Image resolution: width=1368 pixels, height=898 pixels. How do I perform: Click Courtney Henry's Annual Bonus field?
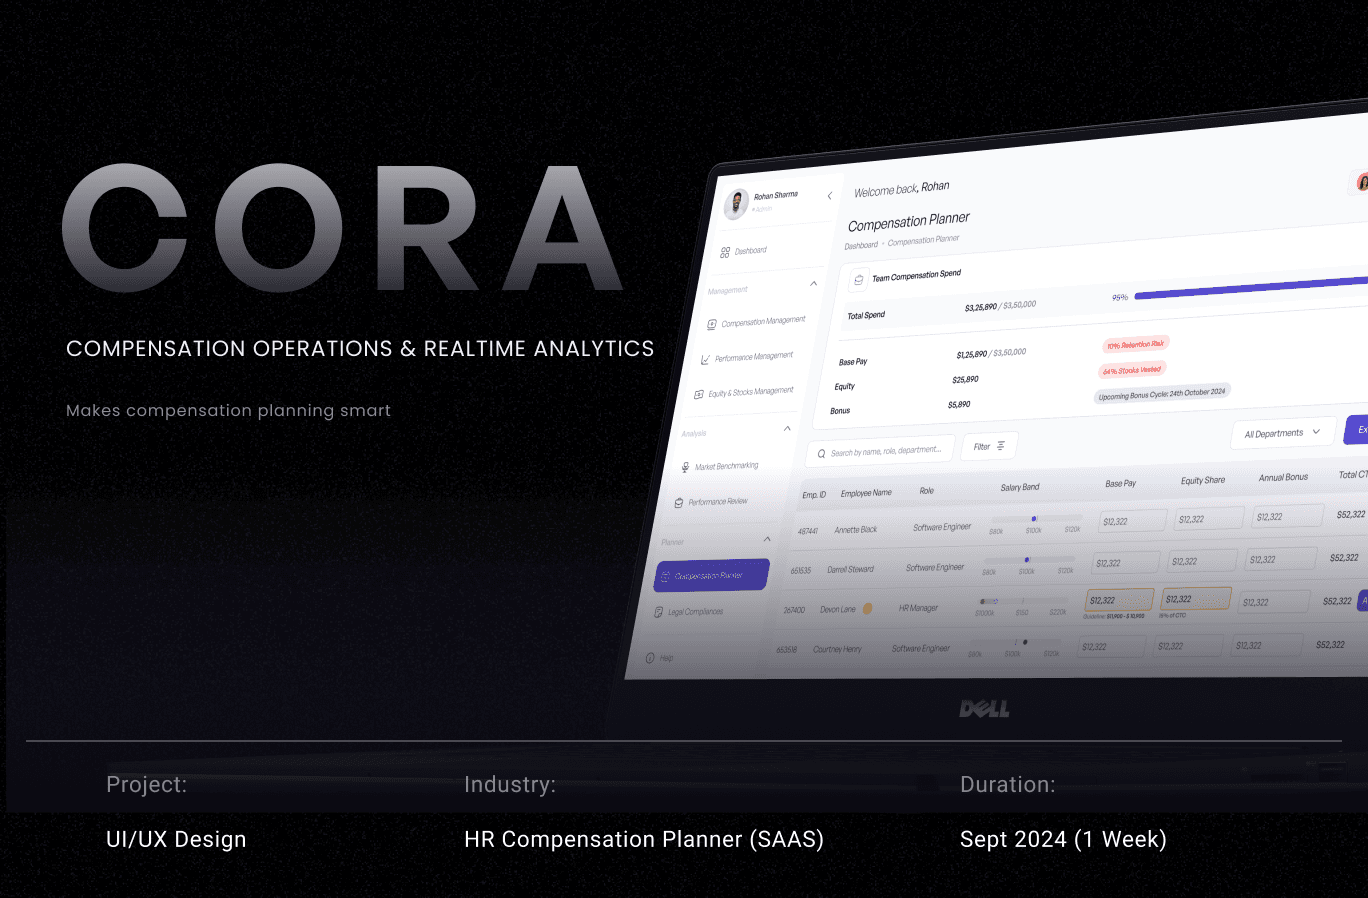point(1268,645)
